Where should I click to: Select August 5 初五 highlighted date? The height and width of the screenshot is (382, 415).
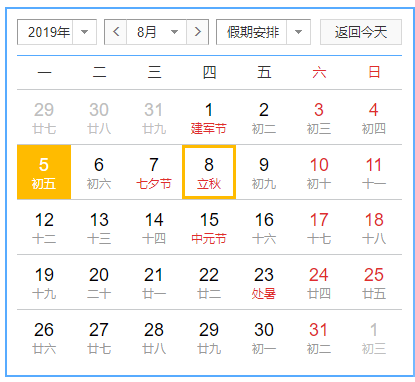[x=44, y=172]
